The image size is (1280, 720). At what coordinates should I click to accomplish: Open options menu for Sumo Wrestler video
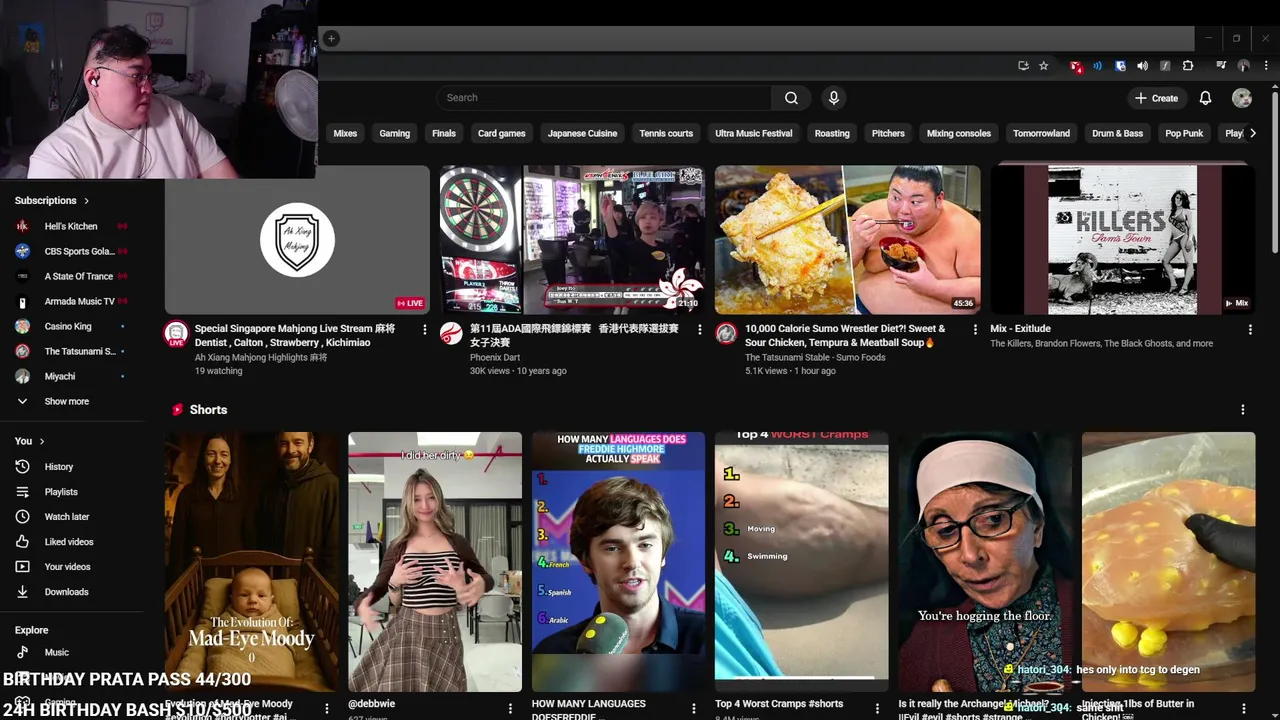(975, 329)
